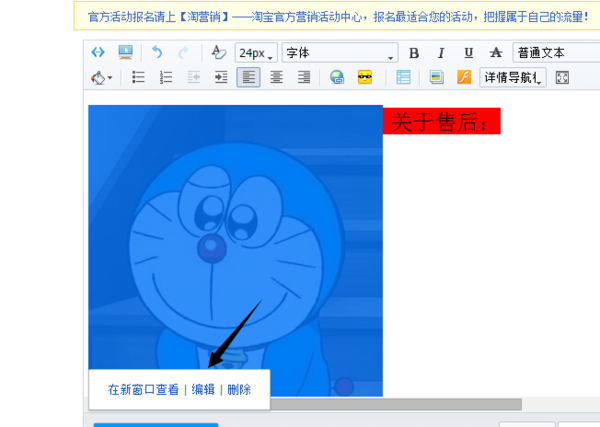Undo the last edit

pos(157,52)
